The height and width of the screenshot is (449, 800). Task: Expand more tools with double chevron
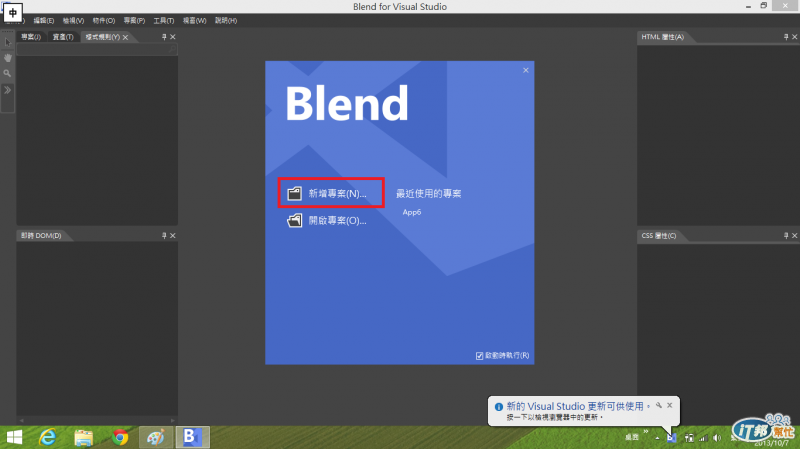[8, 90]
